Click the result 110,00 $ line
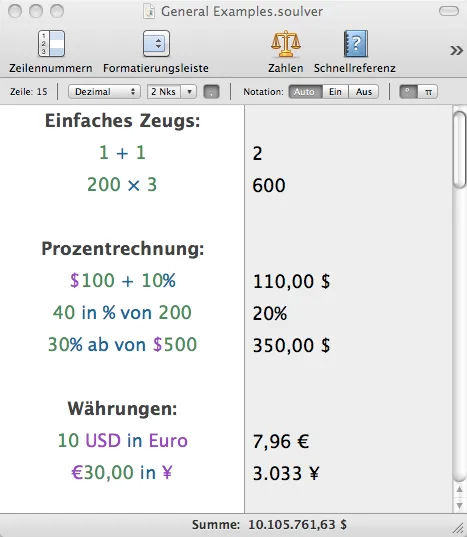Image resolution: width=467 pixels, height=537 pixels. pos(291,282)
